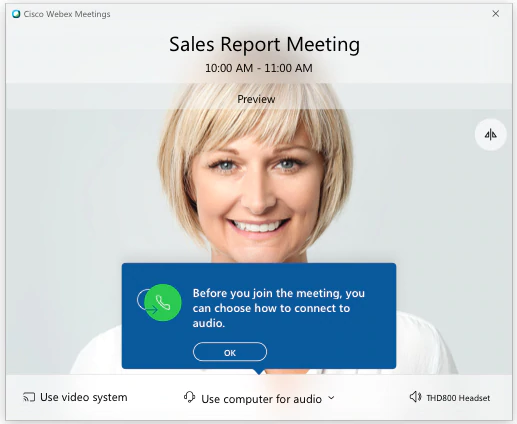
Task: Click the green phone call icon
Action: (163, 303)
